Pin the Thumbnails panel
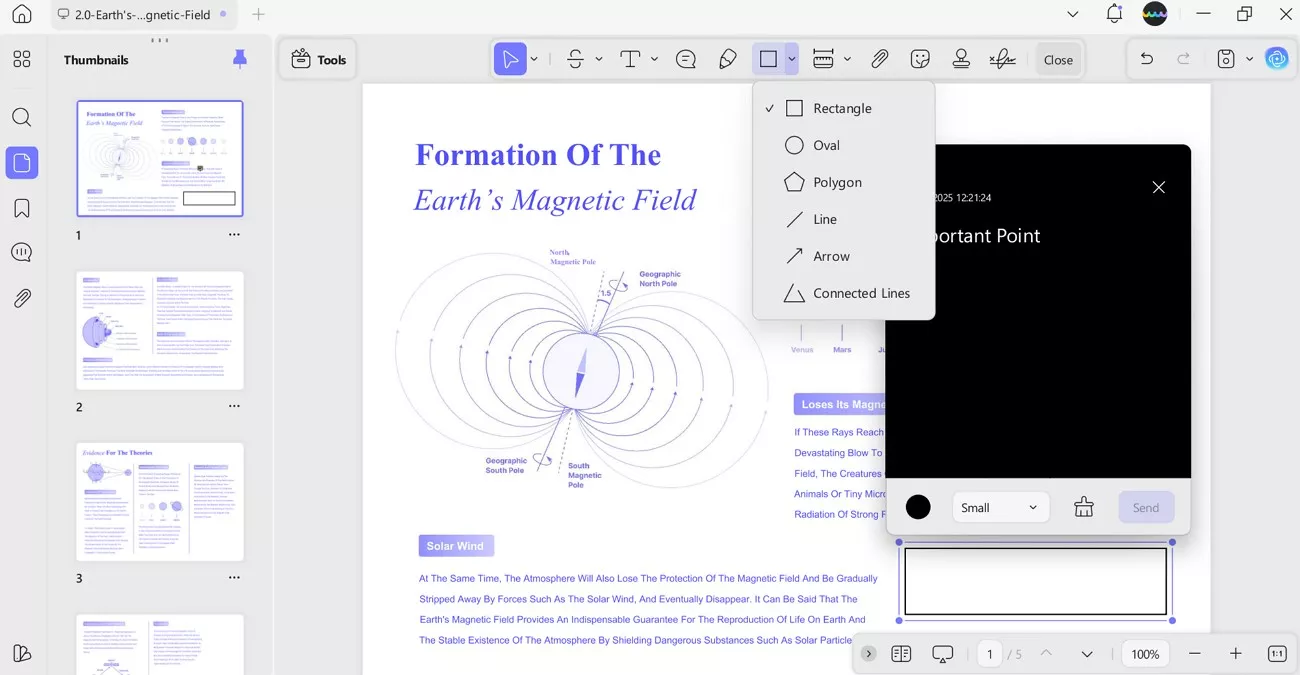1300x675 pixels. click(240, 59)
